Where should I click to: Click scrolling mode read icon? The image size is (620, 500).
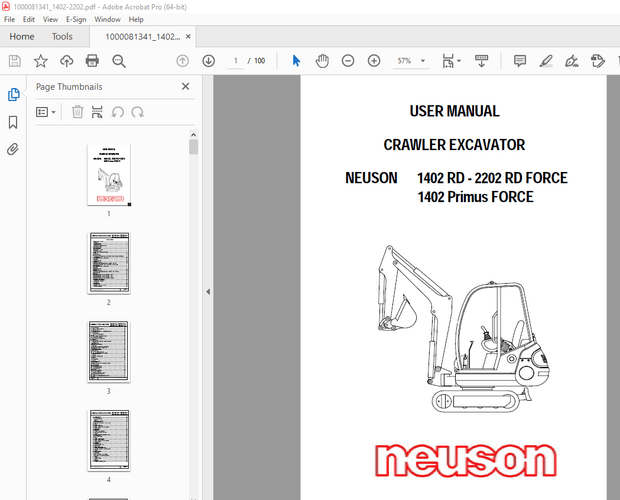pyautogui.click(x=481, y=61)
